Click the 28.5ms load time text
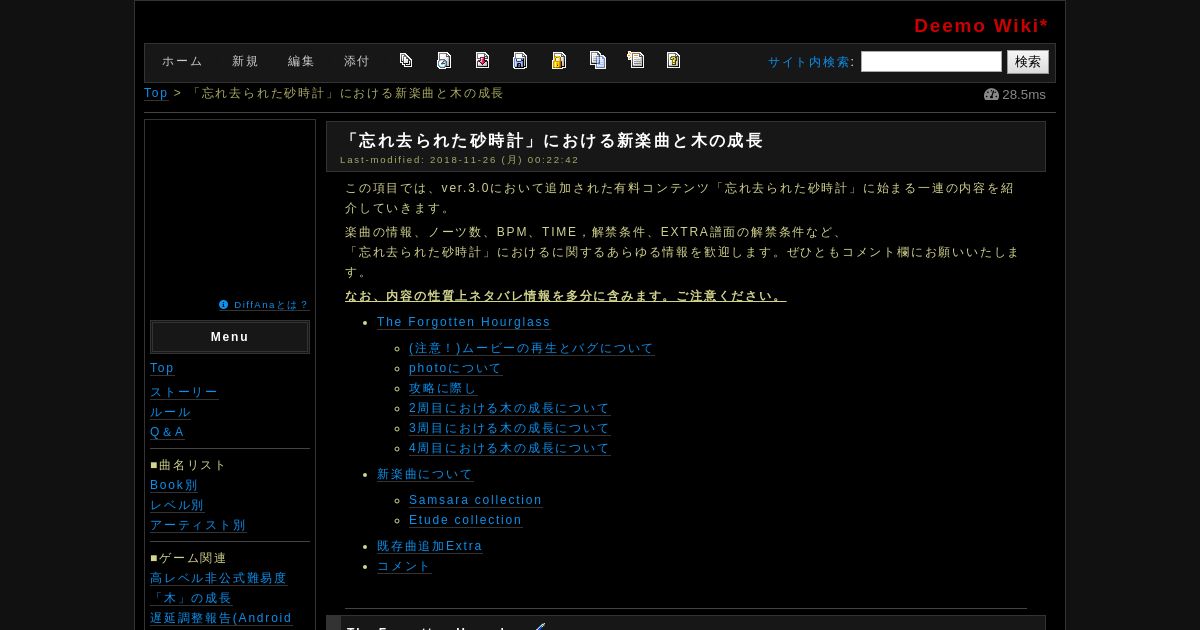This screenshot has width=1200, height=630. (x=1024, y=95)
